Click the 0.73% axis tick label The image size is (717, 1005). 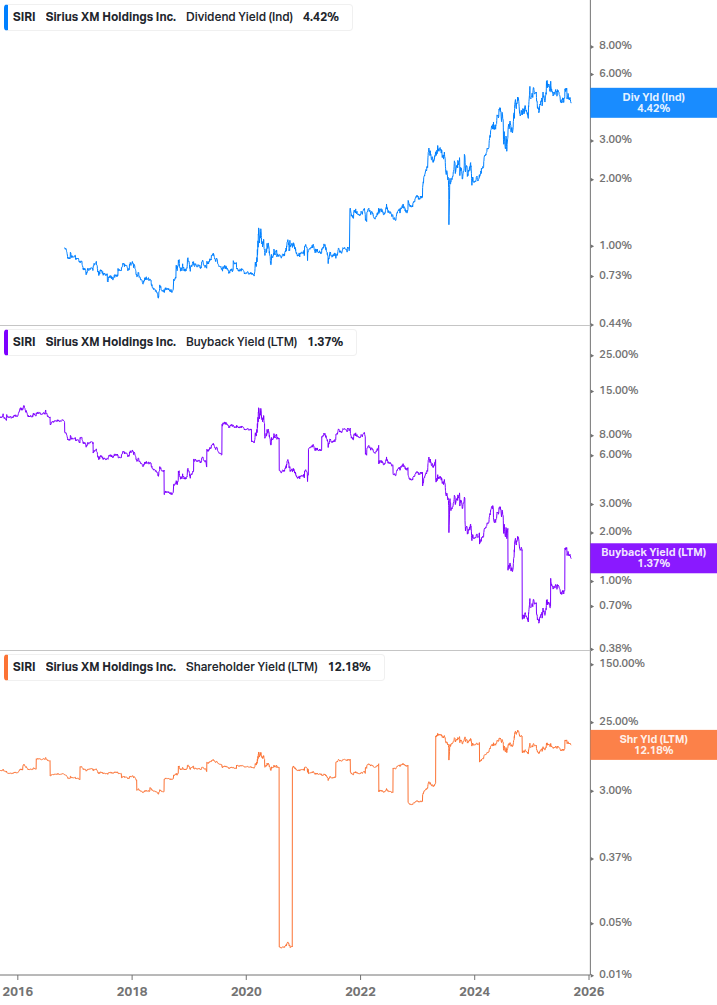click(615, 275)
